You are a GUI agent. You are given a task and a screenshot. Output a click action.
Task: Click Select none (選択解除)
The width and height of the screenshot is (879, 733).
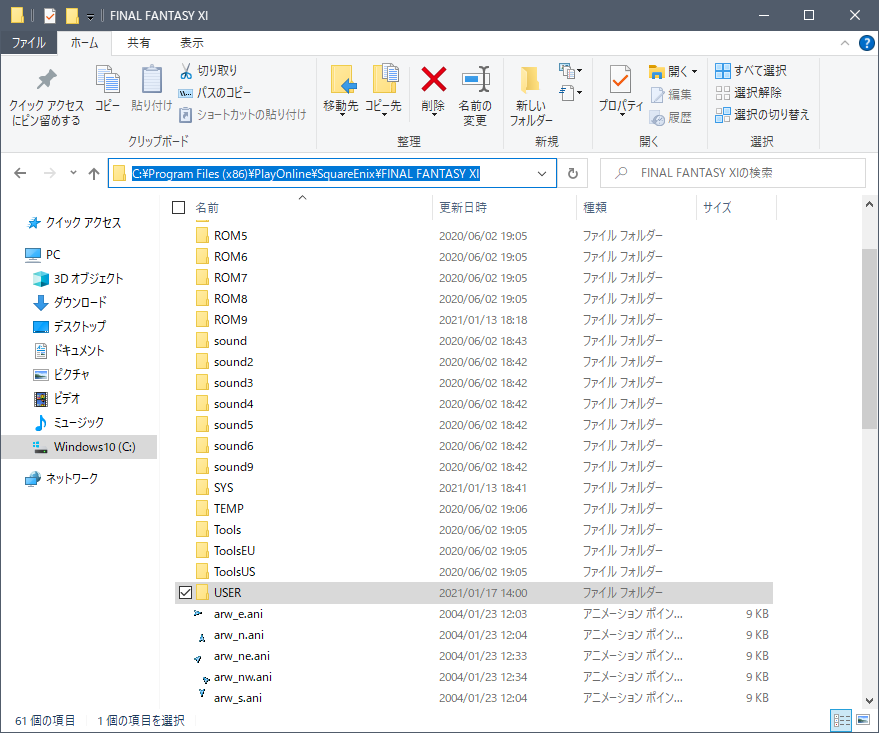tap(748, 92)
